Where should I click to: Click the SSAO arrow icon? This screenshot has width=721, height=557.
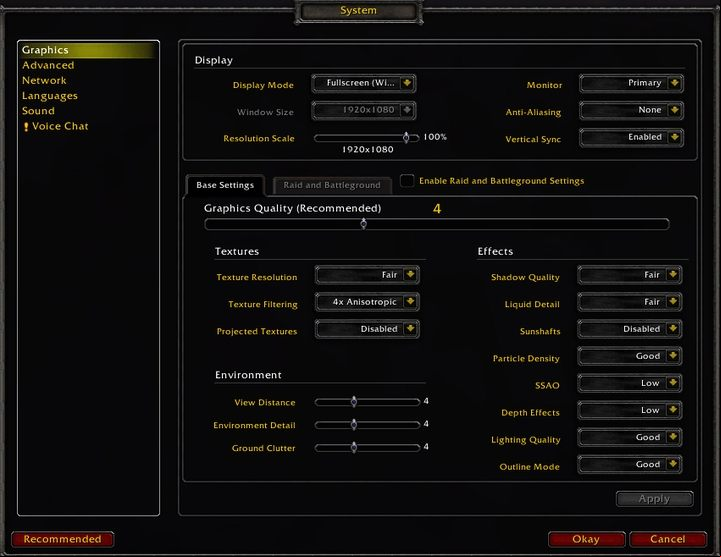[673, 384]
